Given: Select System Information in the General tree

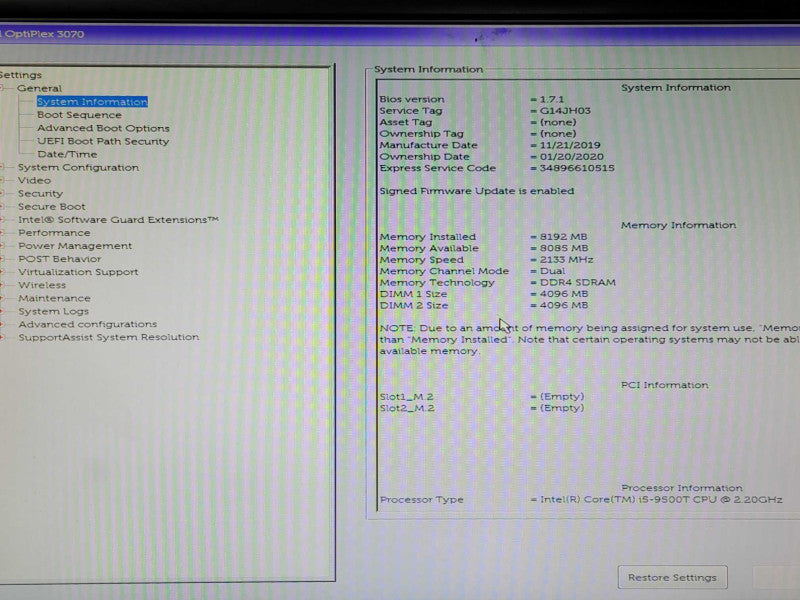Looking at the screenshot, I should coord(92,102).
